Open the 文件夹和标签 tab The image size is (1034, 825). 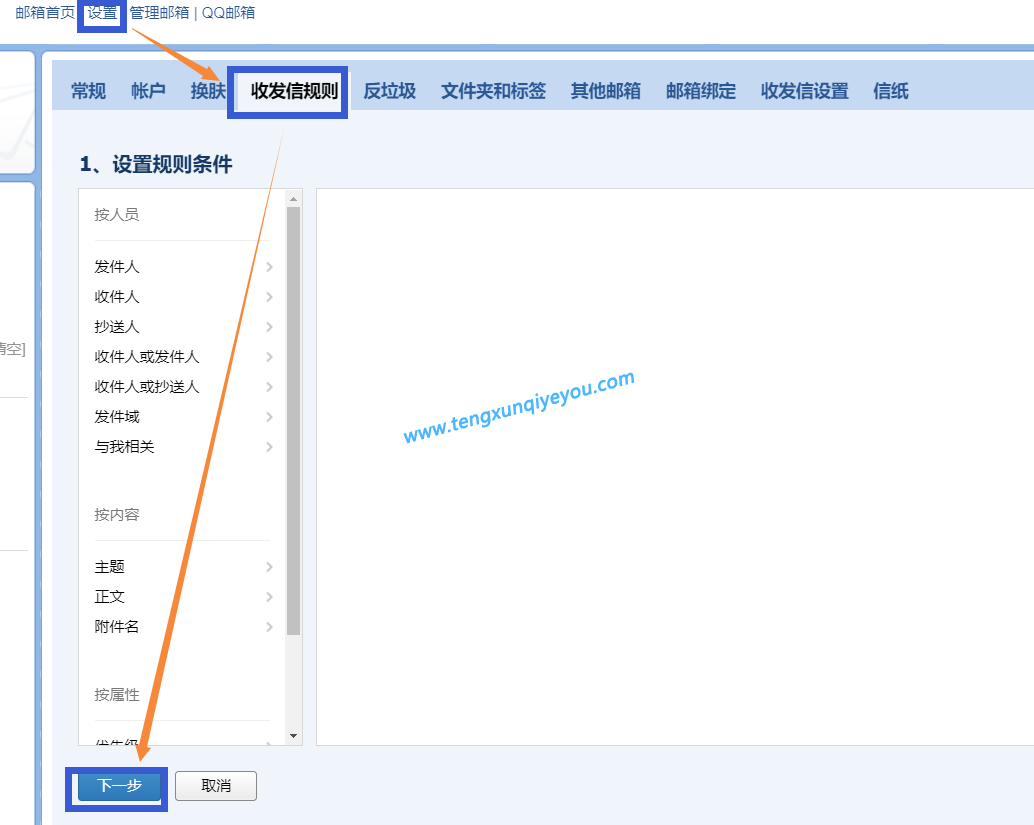[x=493, y=91]
